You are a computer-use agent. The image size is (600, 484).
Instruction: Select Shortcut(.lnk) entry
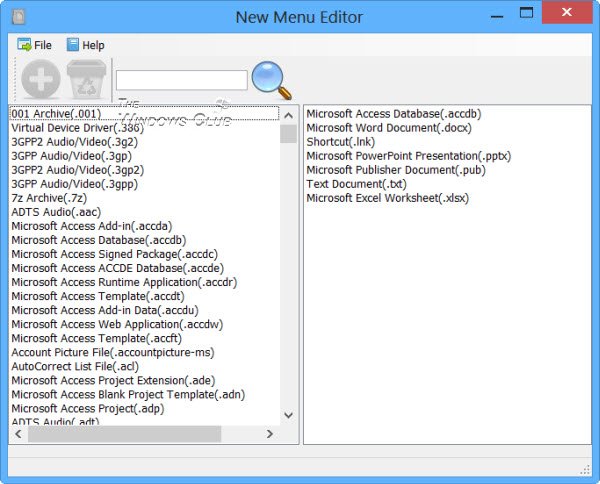pos(341,142)
